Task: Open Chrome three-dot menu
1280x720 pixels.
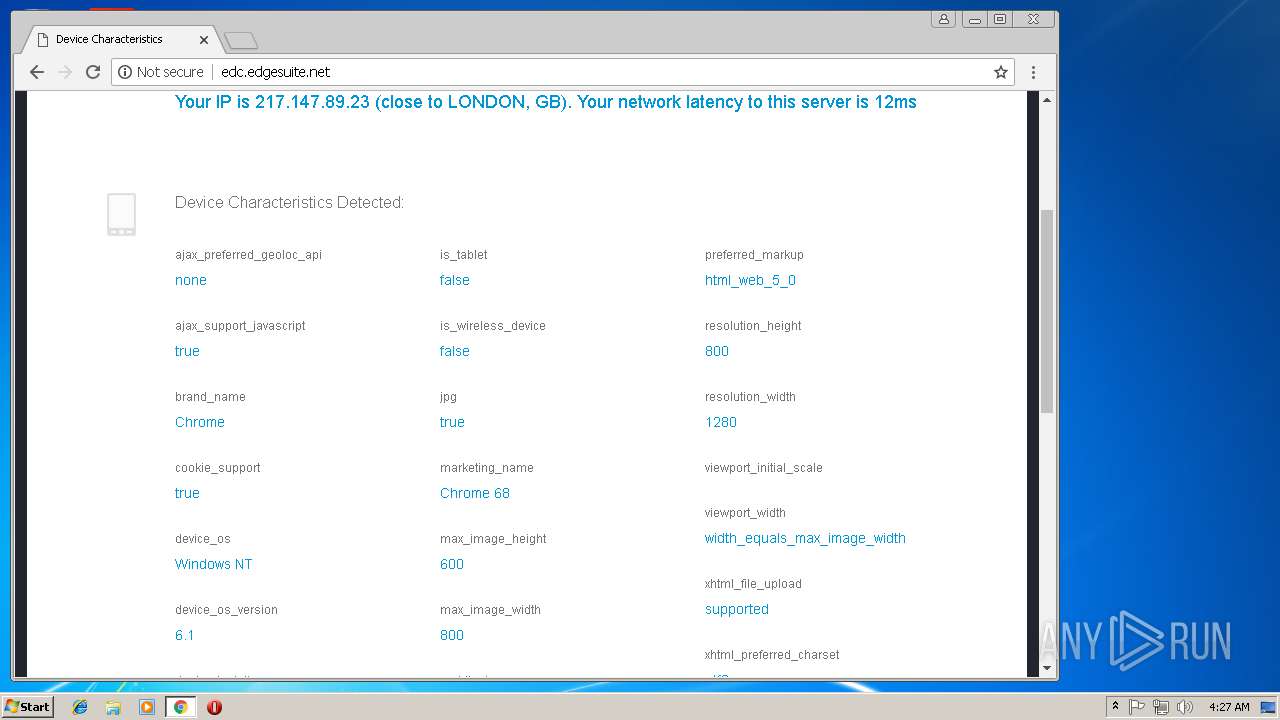Action: click(1033, 72)
